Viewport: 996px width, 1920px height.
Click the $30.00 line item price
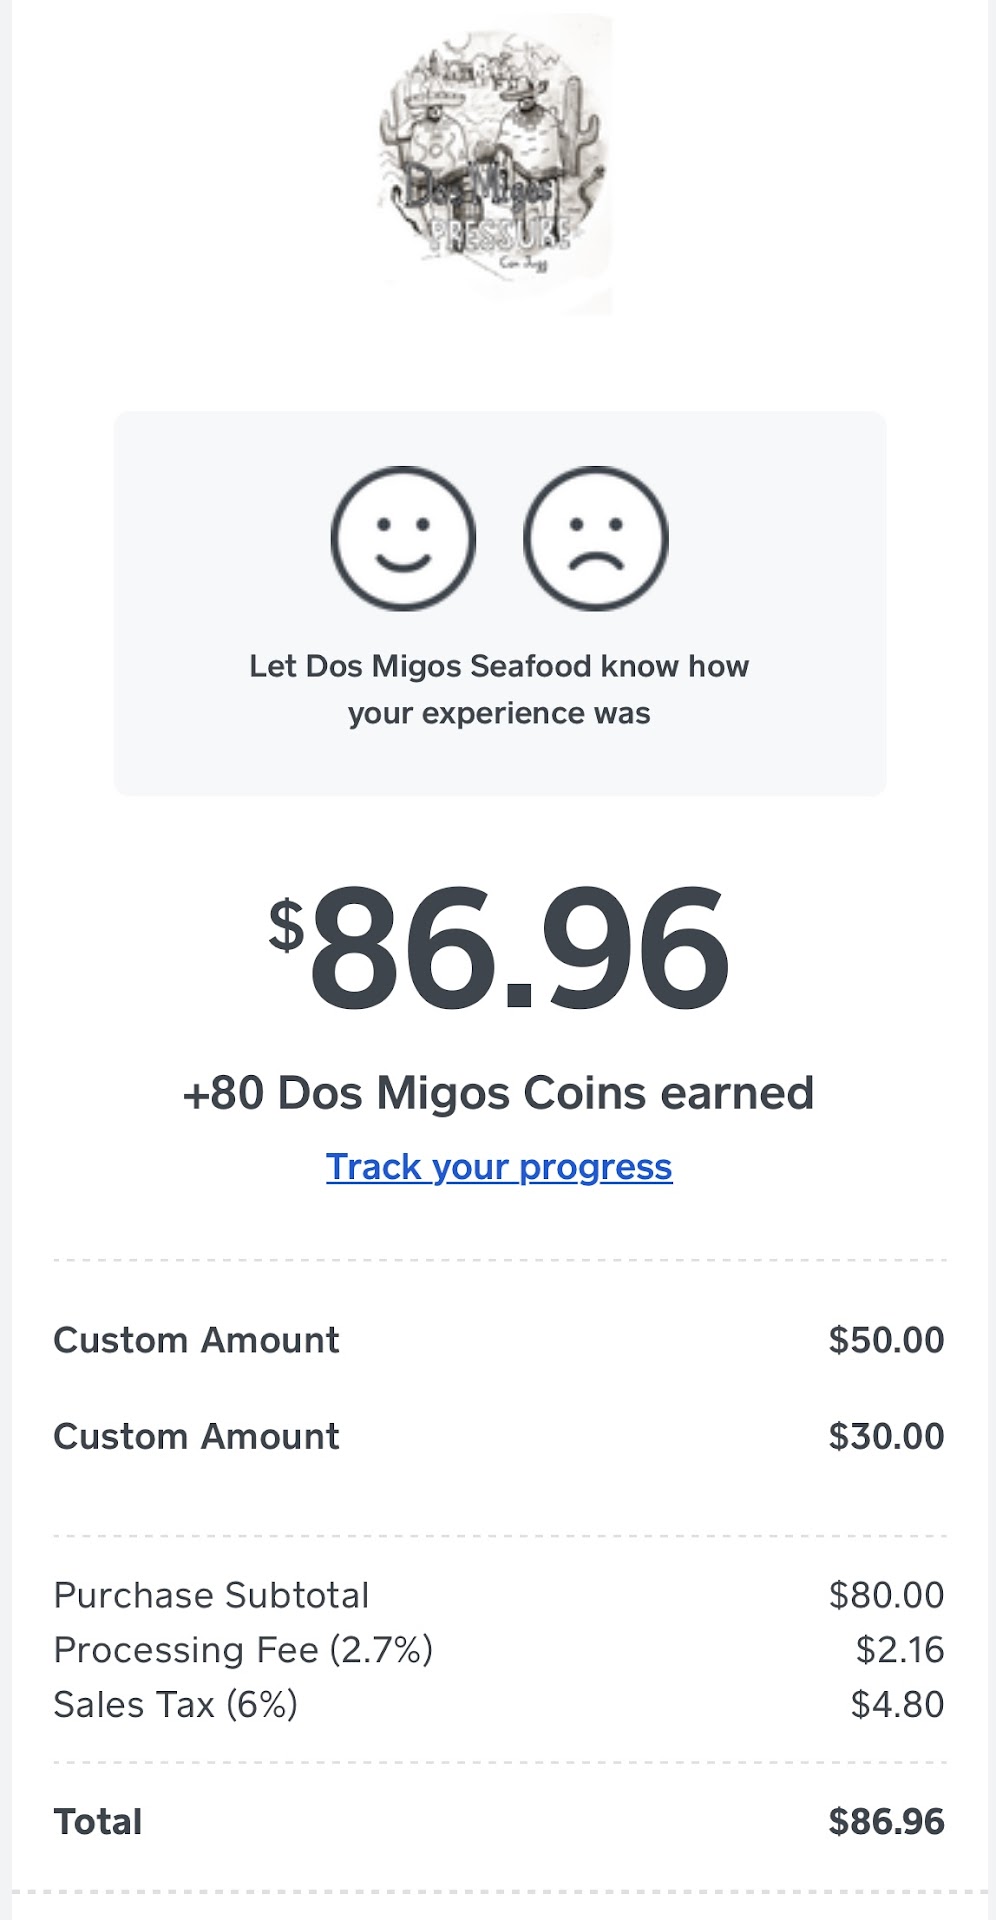886,1436
